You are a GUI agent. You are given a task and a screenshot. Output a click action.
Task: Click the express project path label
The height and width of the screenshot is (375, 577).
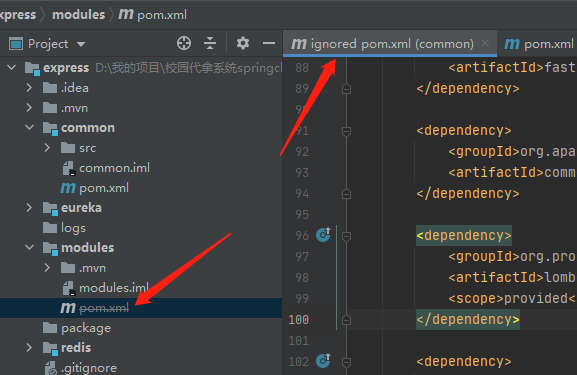pyautogui.click(x=188, y=68)
